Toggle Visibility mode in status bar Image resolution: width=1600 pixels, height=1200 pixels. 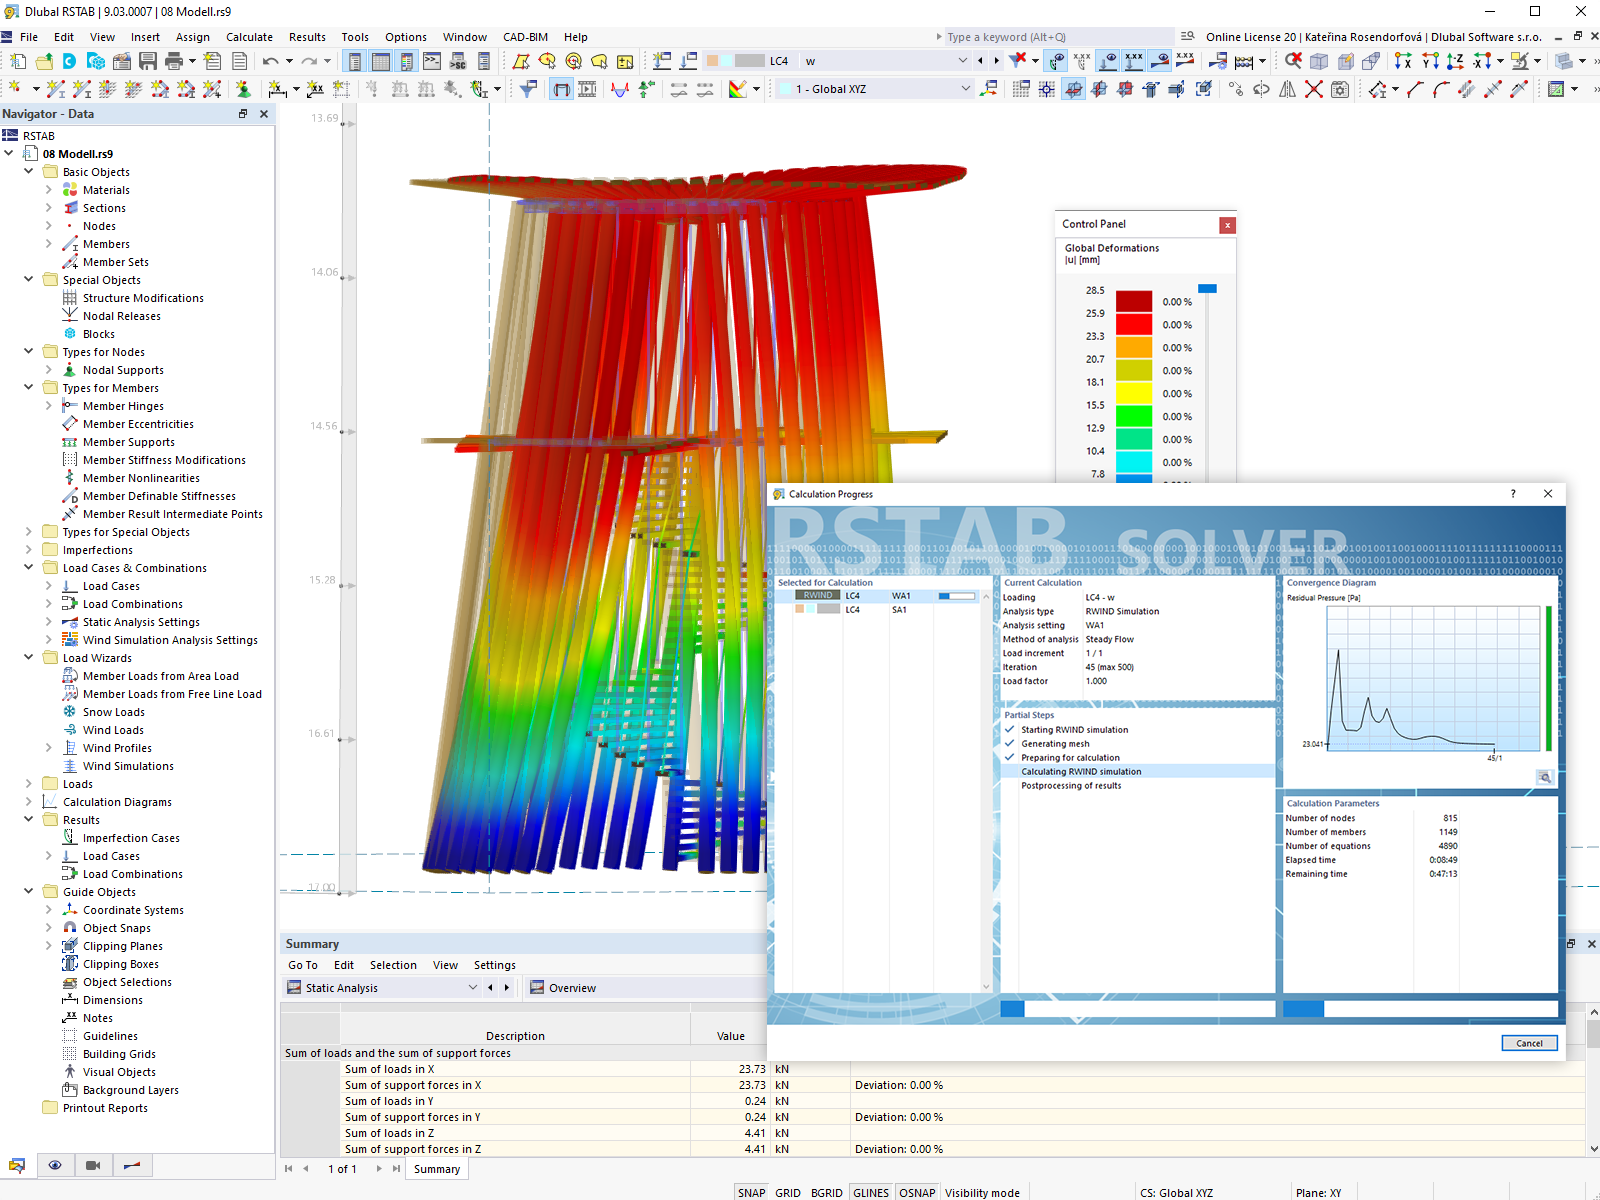[982, 1192]
